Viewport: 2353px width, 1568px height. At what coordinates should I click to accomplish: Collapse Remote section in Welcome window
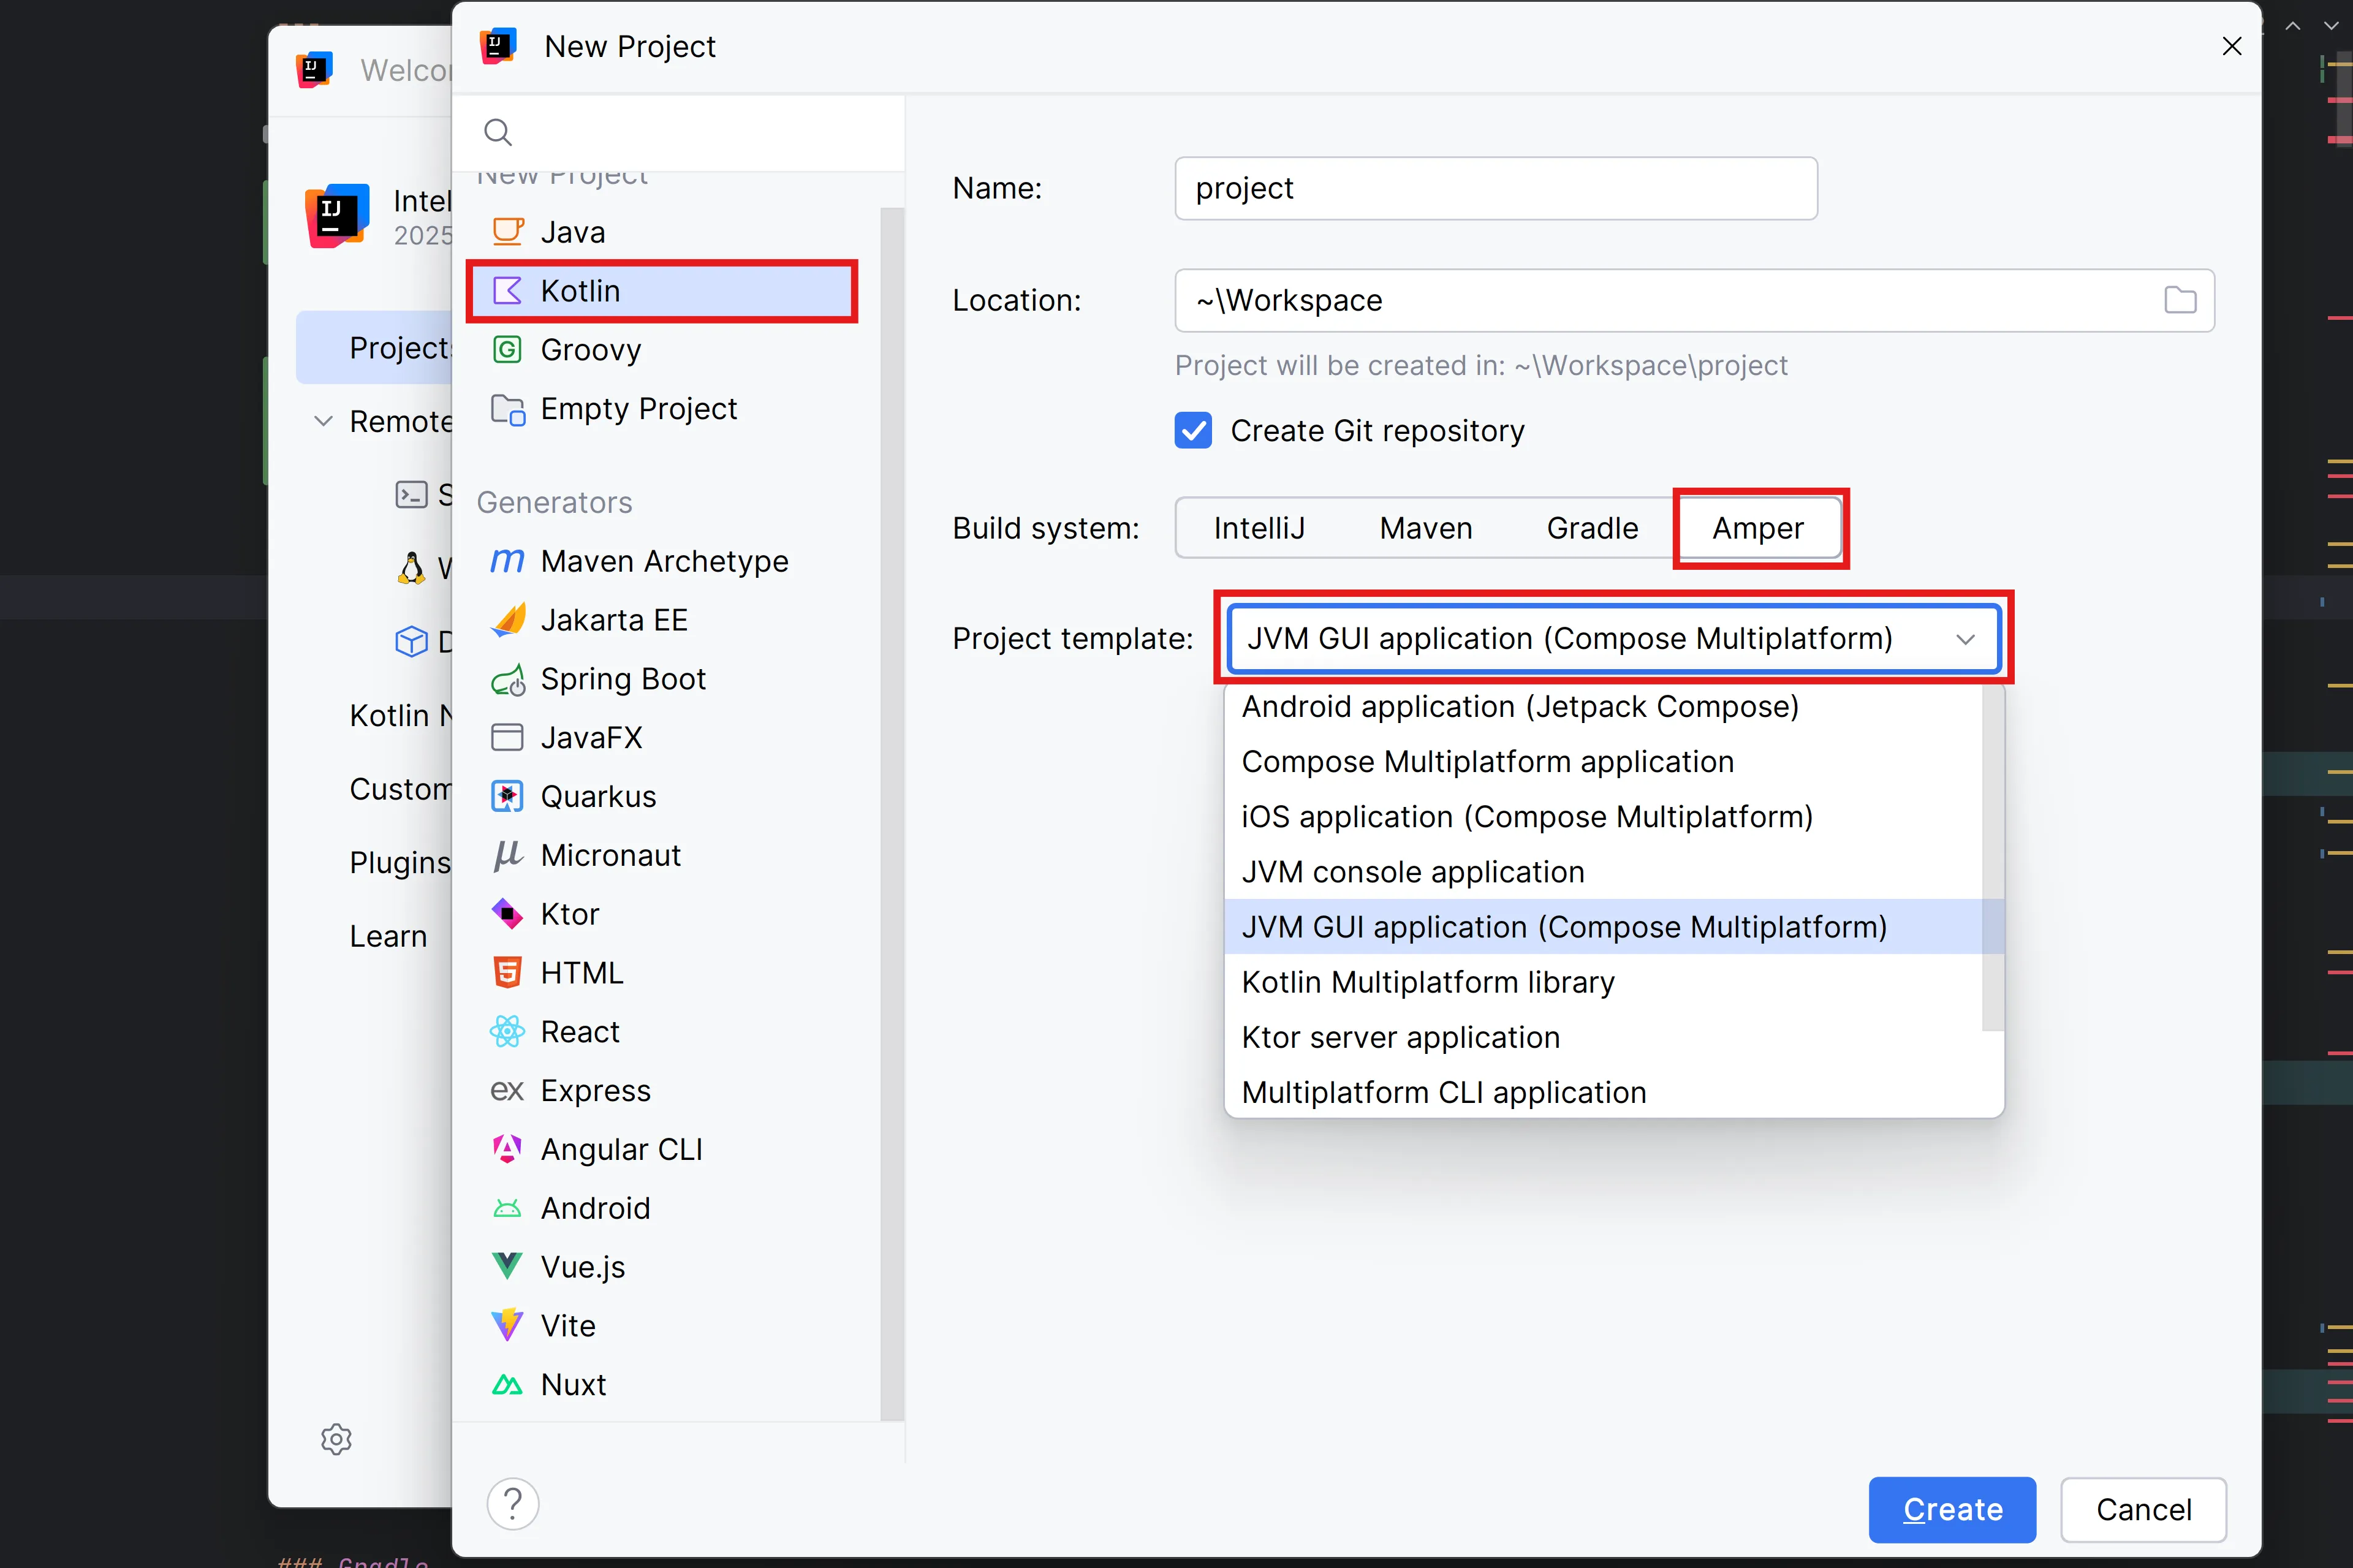(323, 422)
